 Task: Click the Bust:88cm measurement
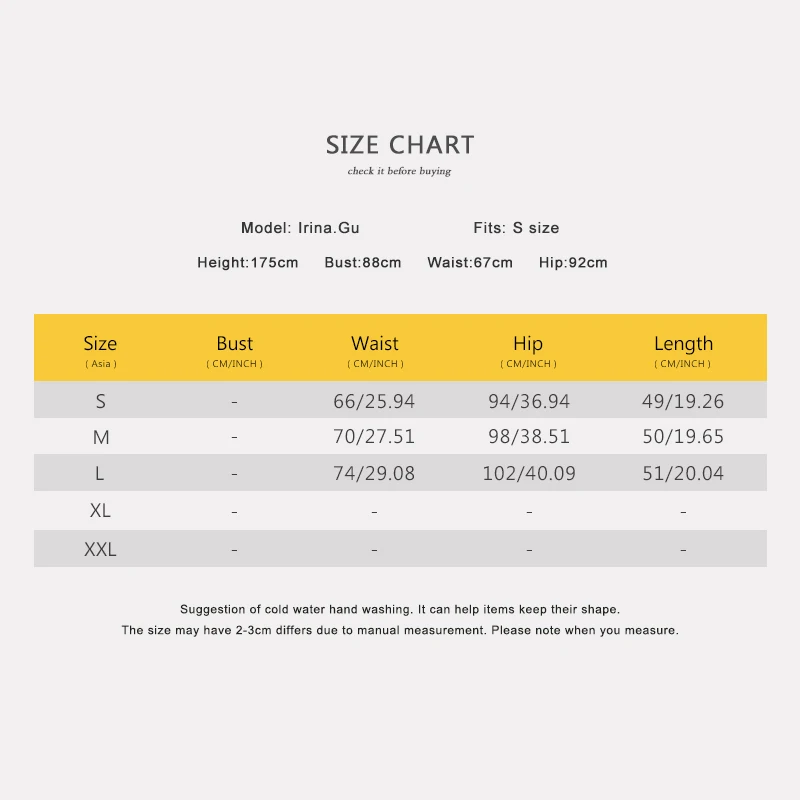click(363, 262)
